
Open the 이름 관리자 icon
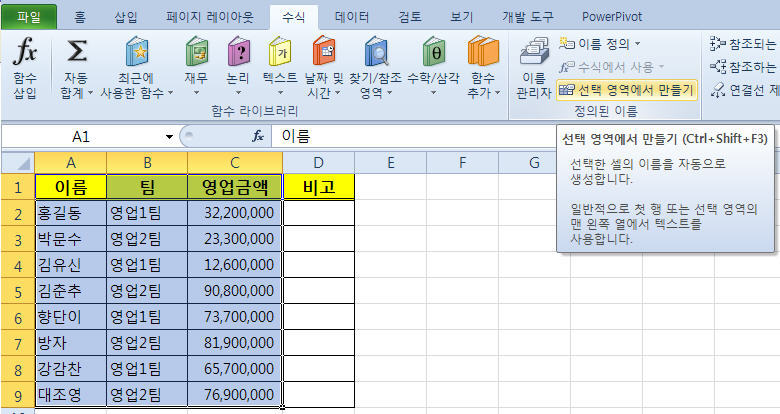[x=534, y=52]
